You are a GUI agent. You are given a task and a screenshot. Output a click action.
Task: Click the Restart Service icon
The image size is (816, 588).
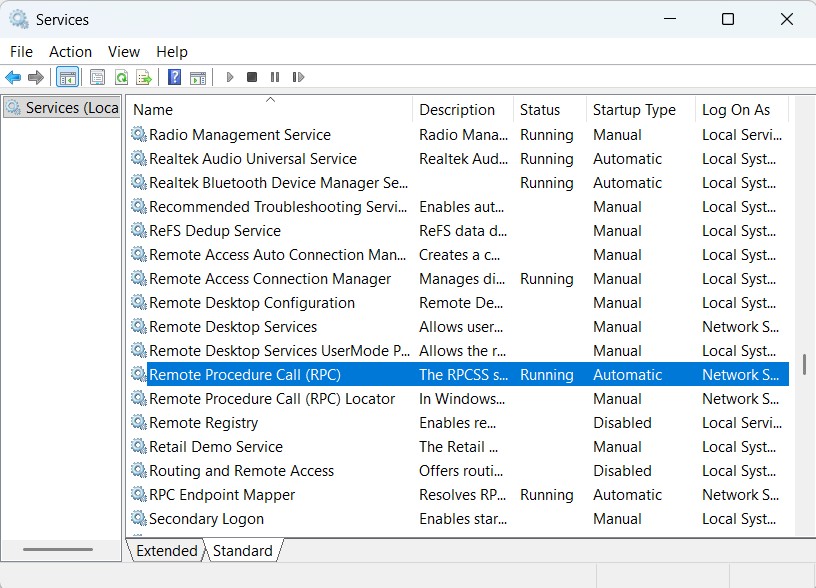click(x=298, y=77)
